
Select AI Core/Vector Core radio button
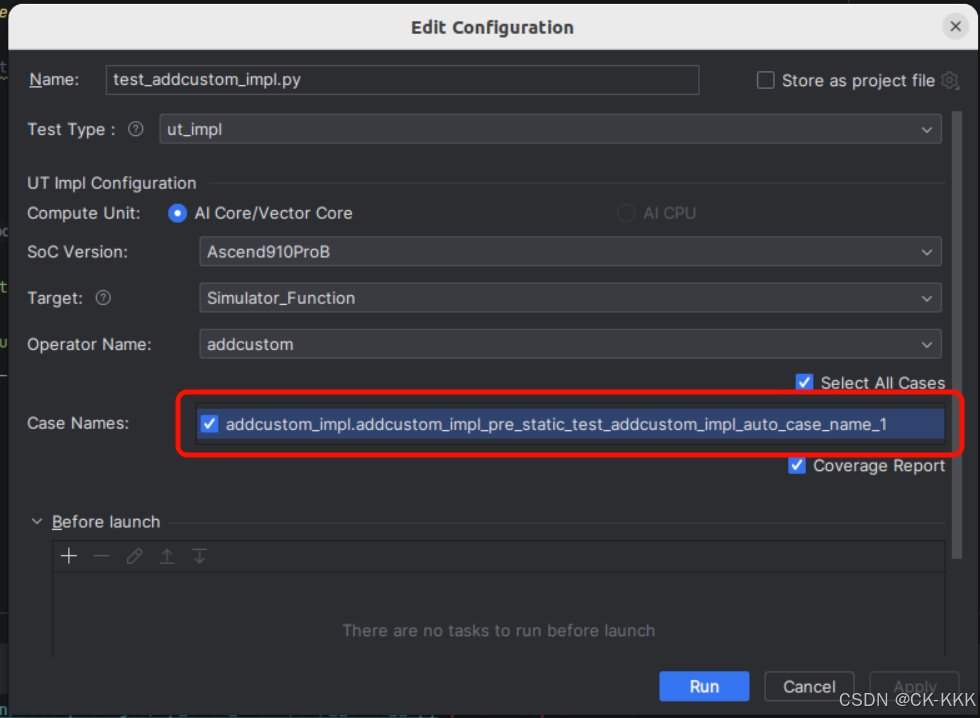pos(178,213)
